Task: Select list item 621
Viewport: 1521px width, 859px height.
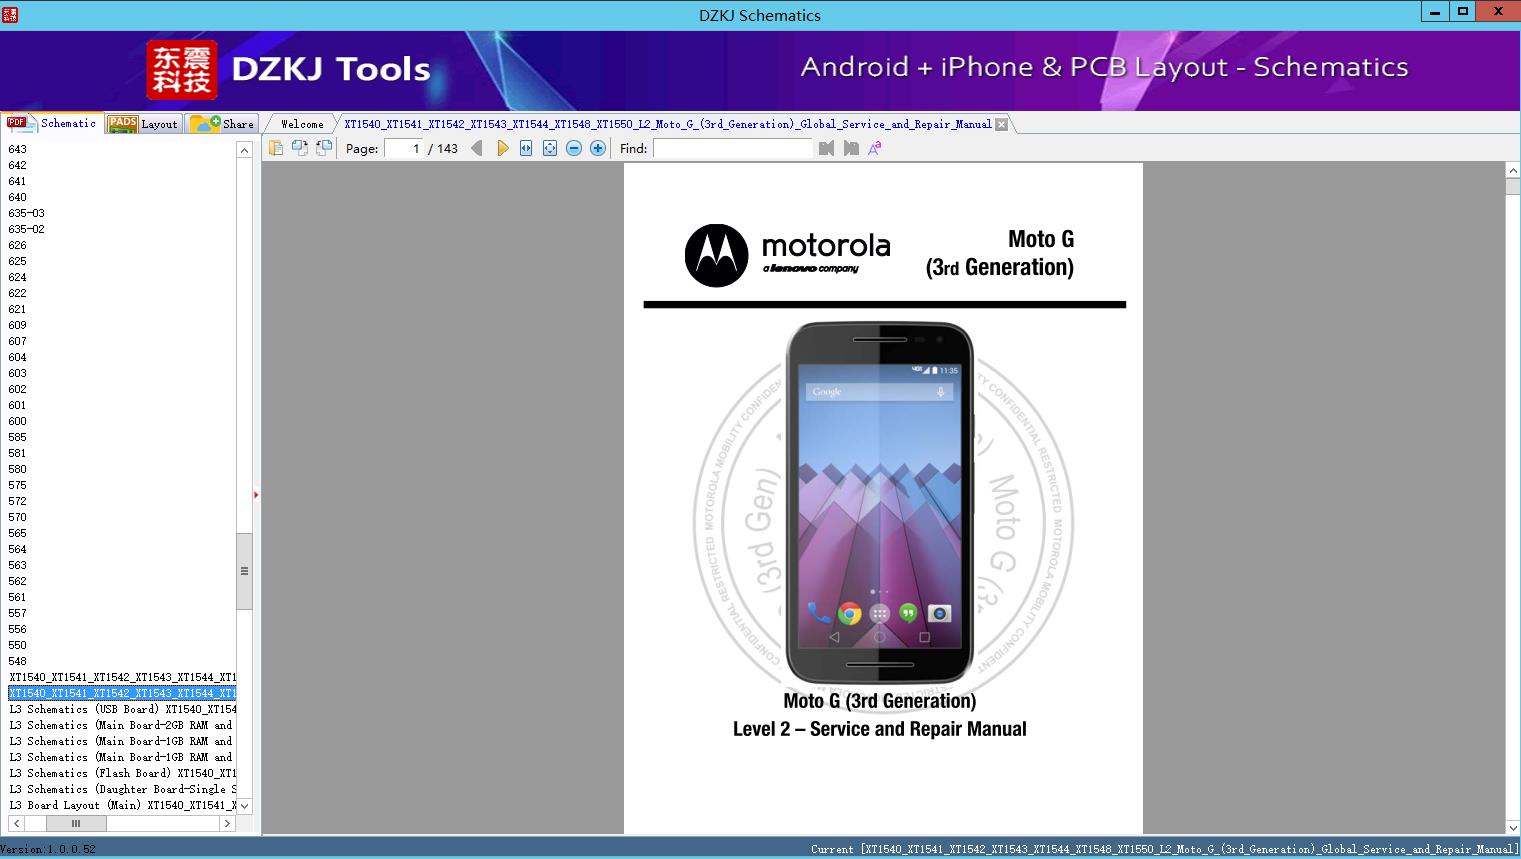Action: [18, 309]
